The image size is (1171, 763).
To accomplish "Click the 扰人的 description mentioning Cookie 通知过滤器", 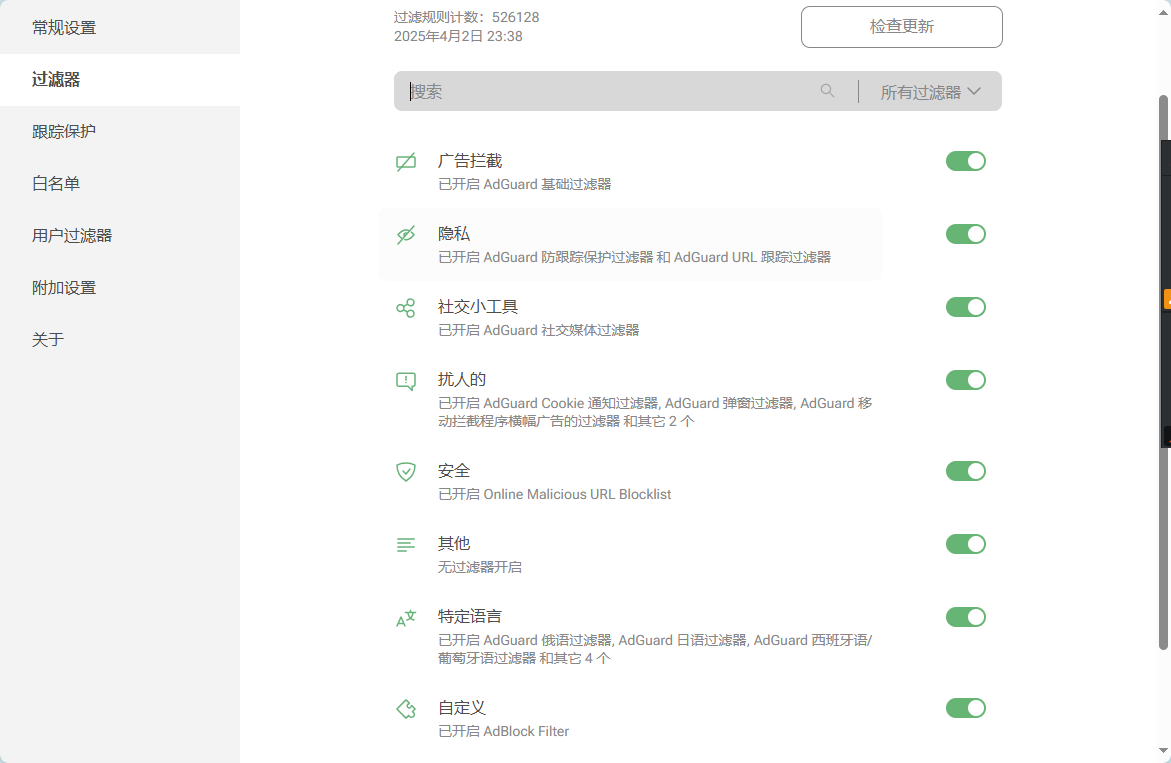I will (x=655, y=412).
